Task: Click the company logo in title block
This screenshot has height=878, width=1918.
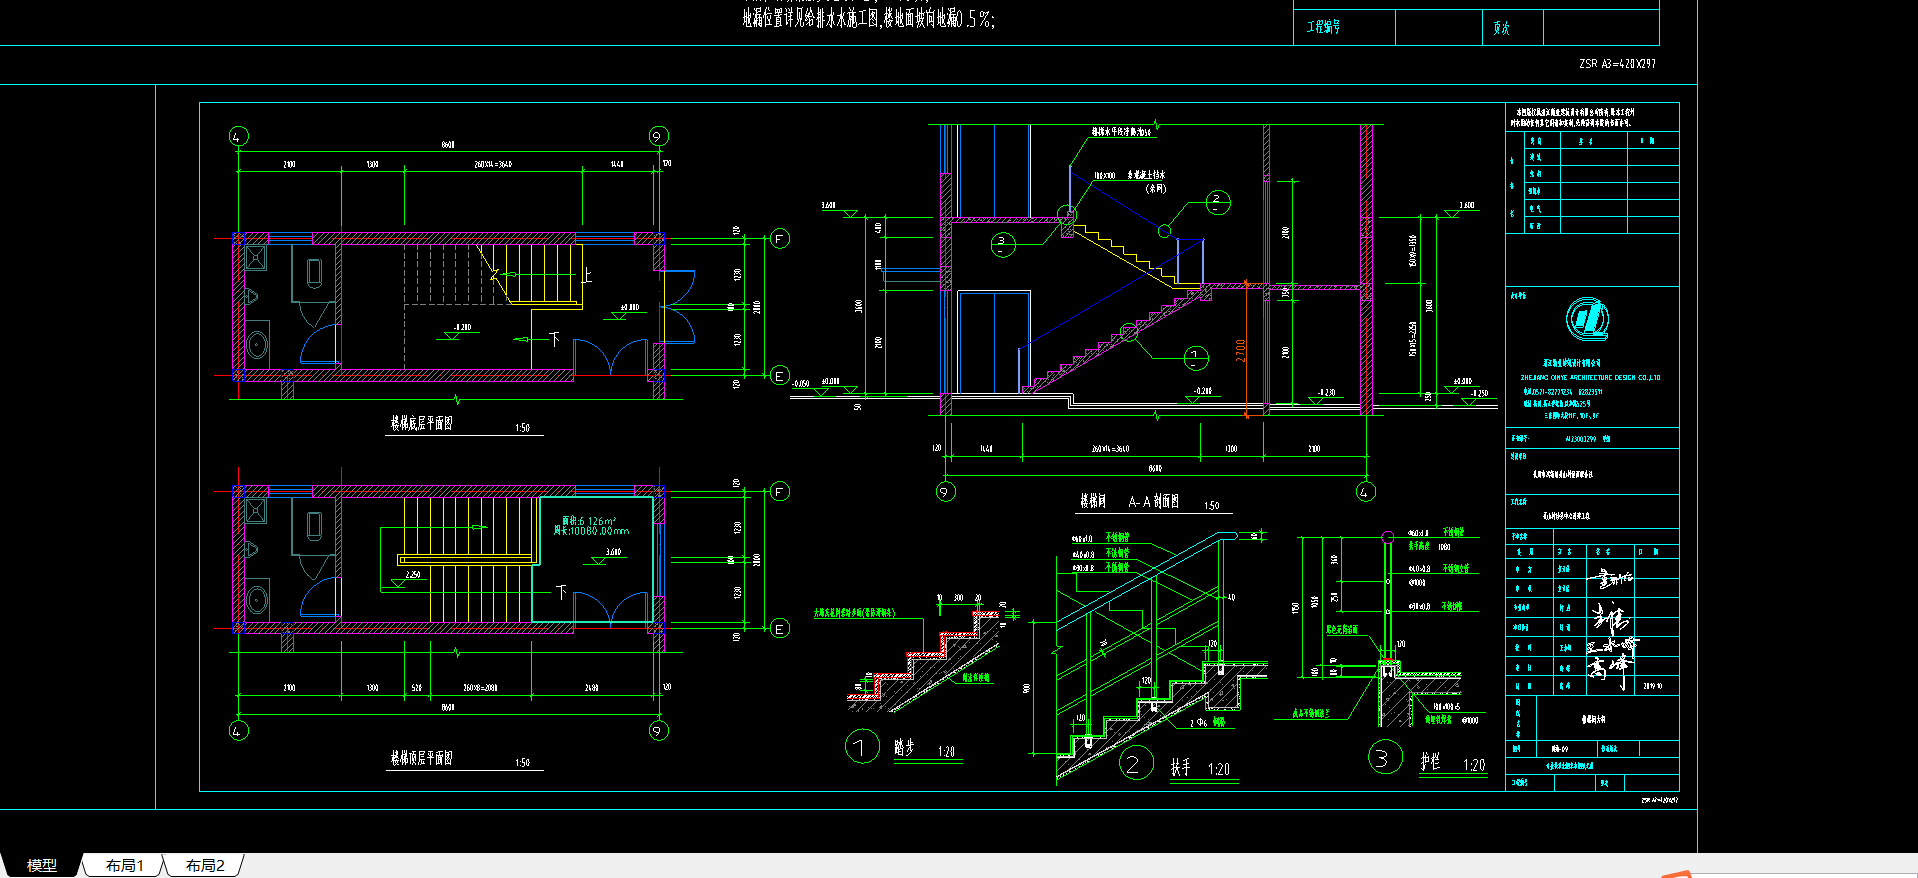Action: pos(1587,320)
